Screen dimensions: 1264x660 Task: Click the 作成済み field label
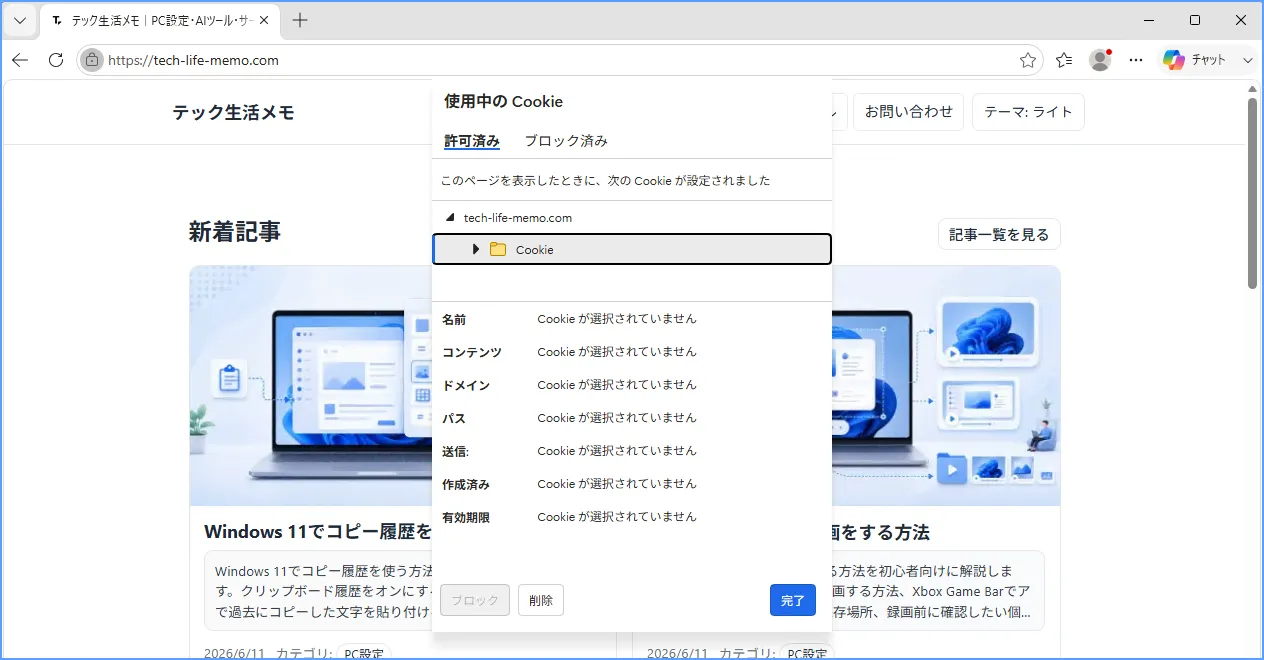(466, 484)
